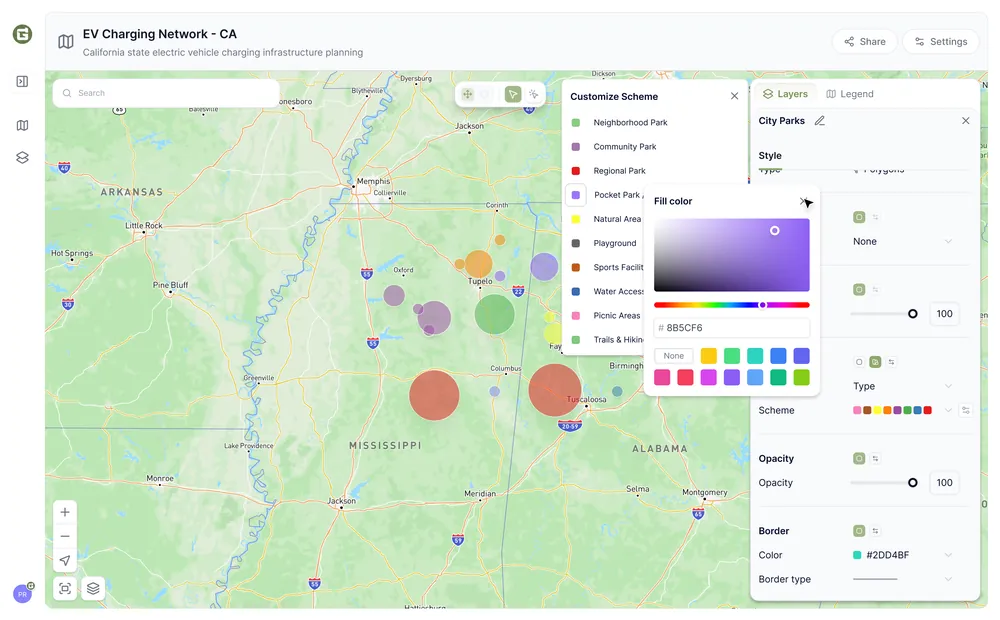1000x620 pixels.
Task: Click the green app logo in the sidebar
Action: pyautogui.click(x=22, y=34)
